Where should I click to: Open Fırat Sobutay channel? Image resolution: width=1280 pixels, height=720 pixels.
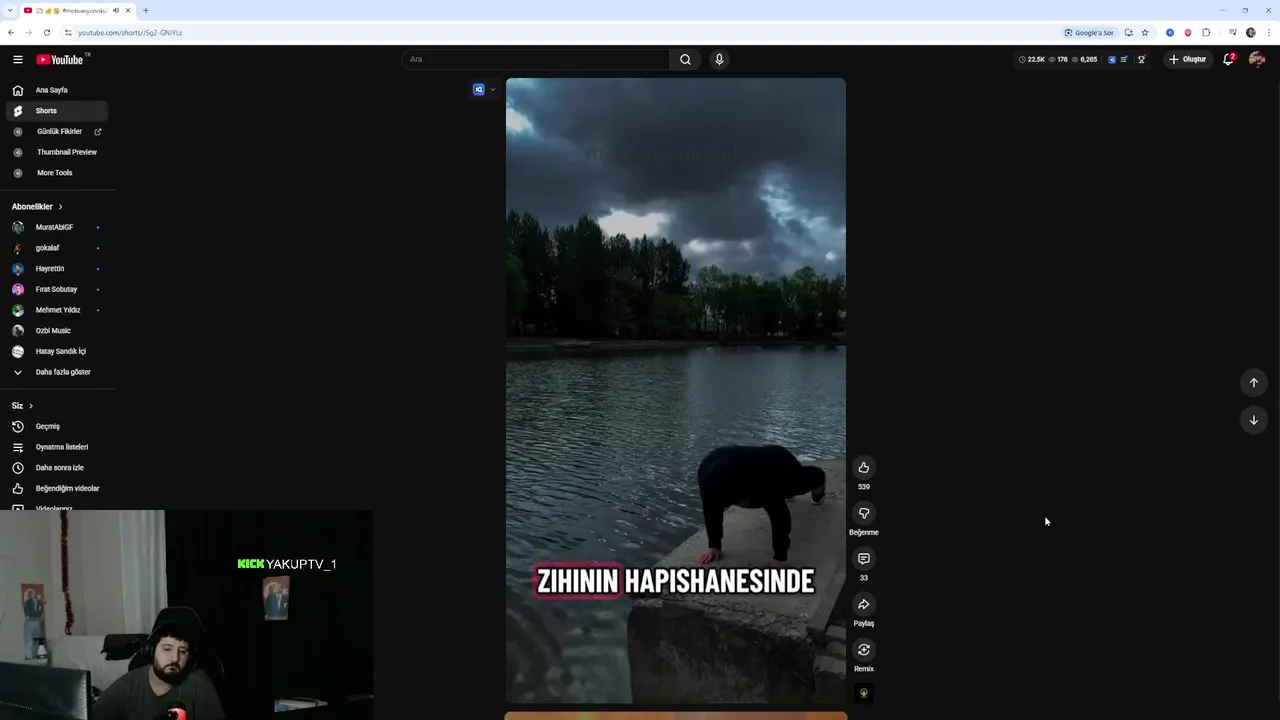pos(57,289)
